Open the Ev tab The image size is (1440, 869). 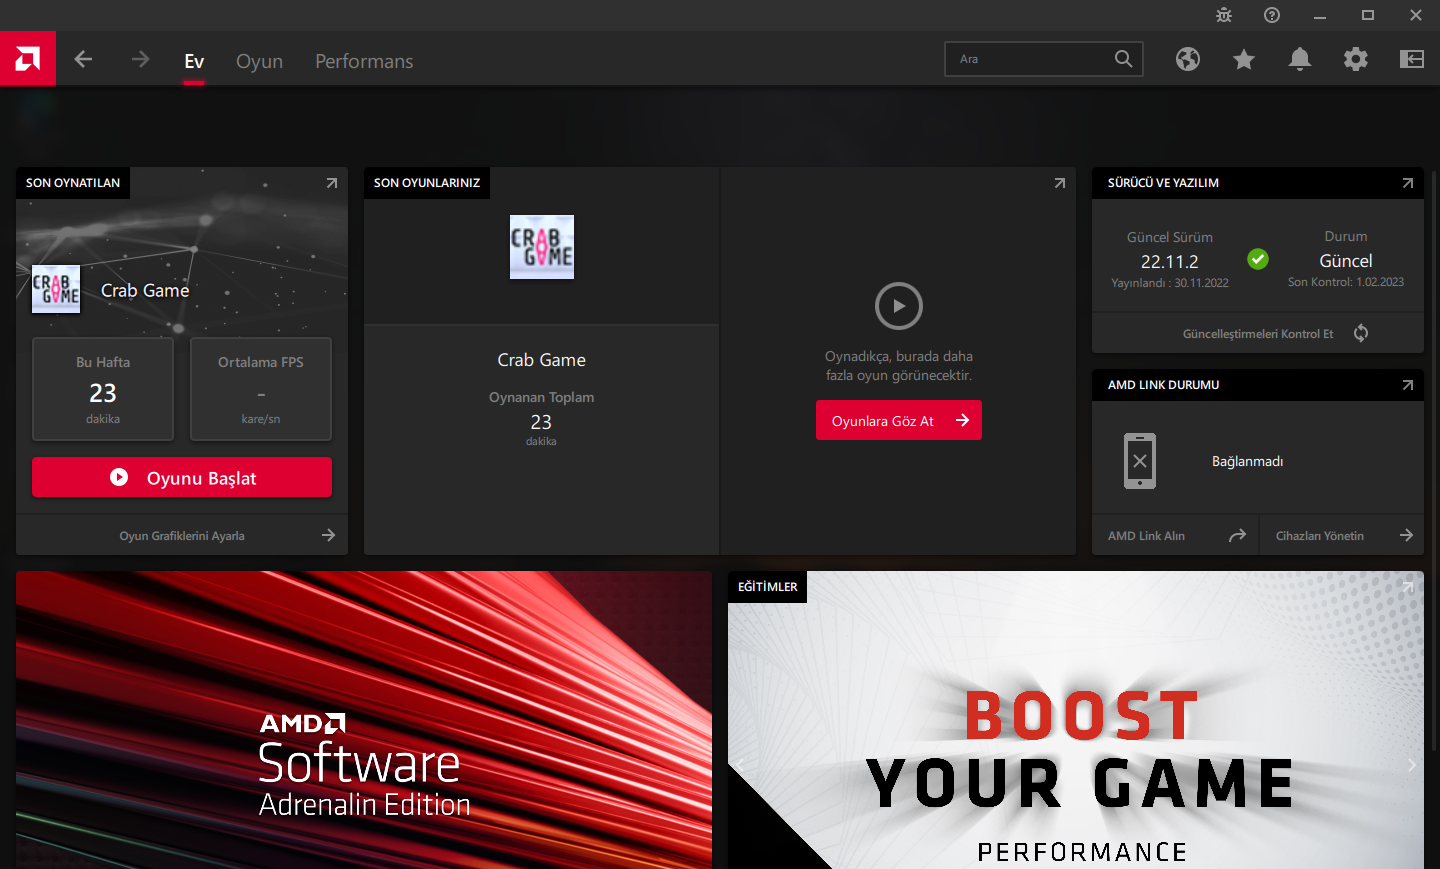pos(194,61)
